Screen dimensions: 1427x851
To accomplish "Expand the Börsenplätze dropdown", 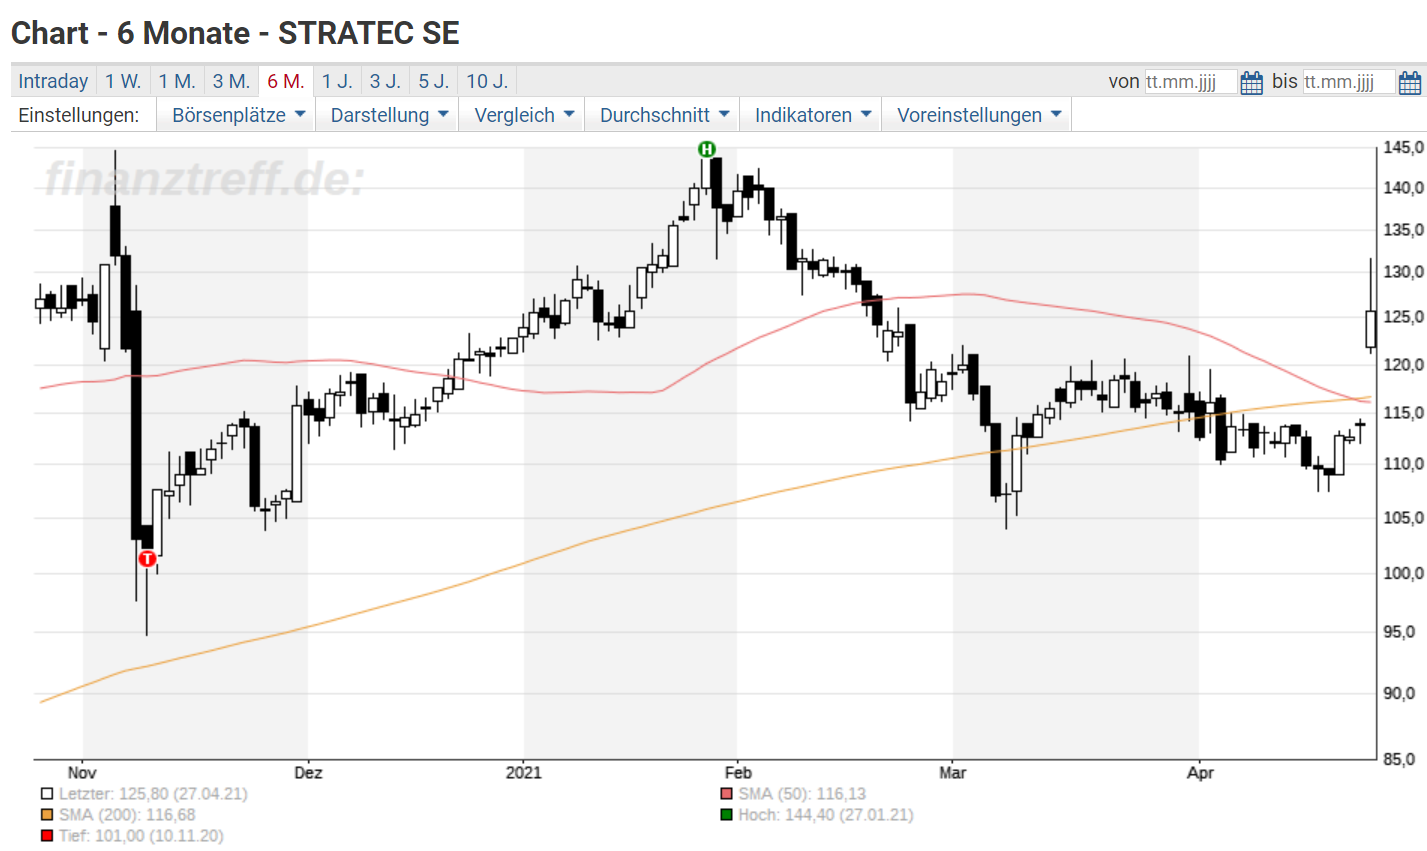I will 238,115.
